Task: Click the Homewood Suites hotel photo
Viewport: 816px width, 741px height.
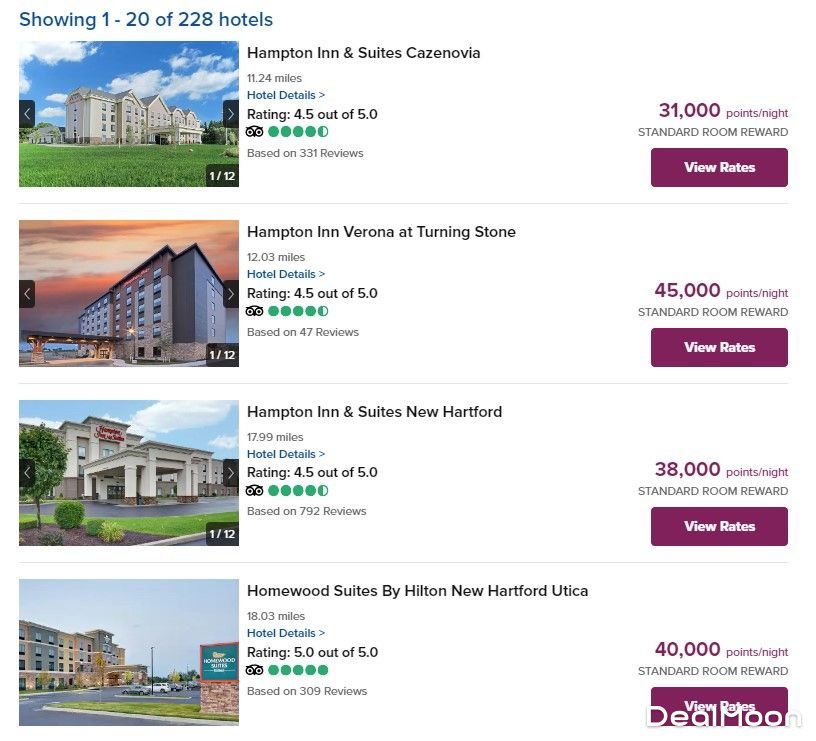Action: (x=129, y=652)
